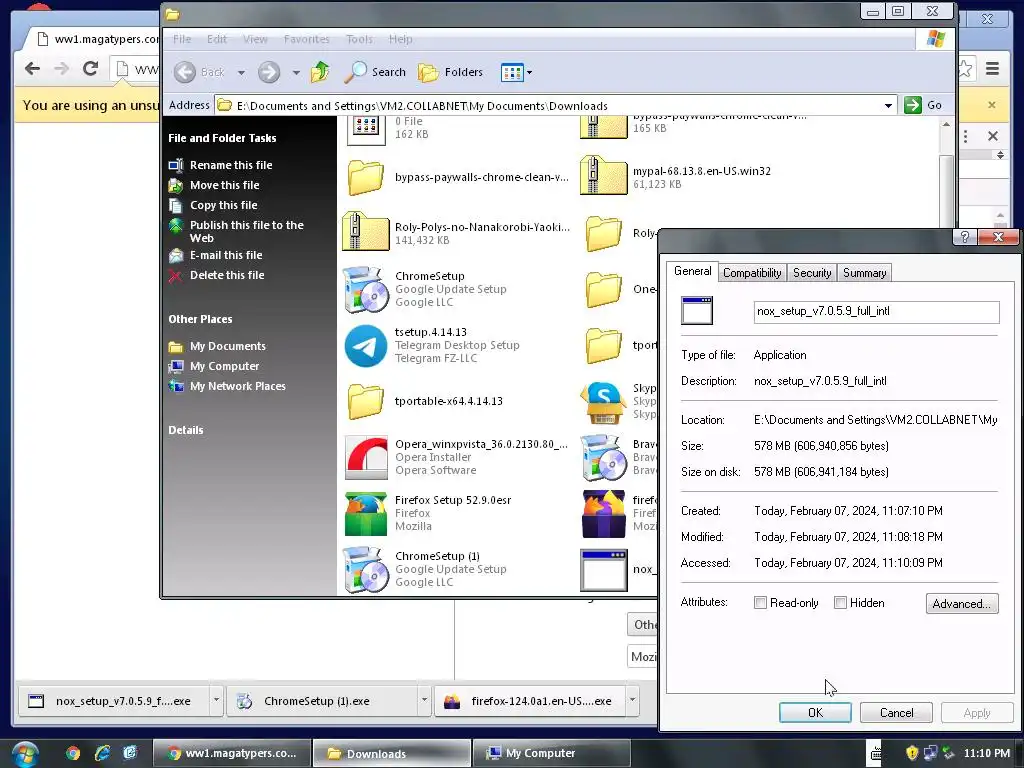Click the file name field in Properties
This screenshot has width=1024, height=768.
[876, 312]
